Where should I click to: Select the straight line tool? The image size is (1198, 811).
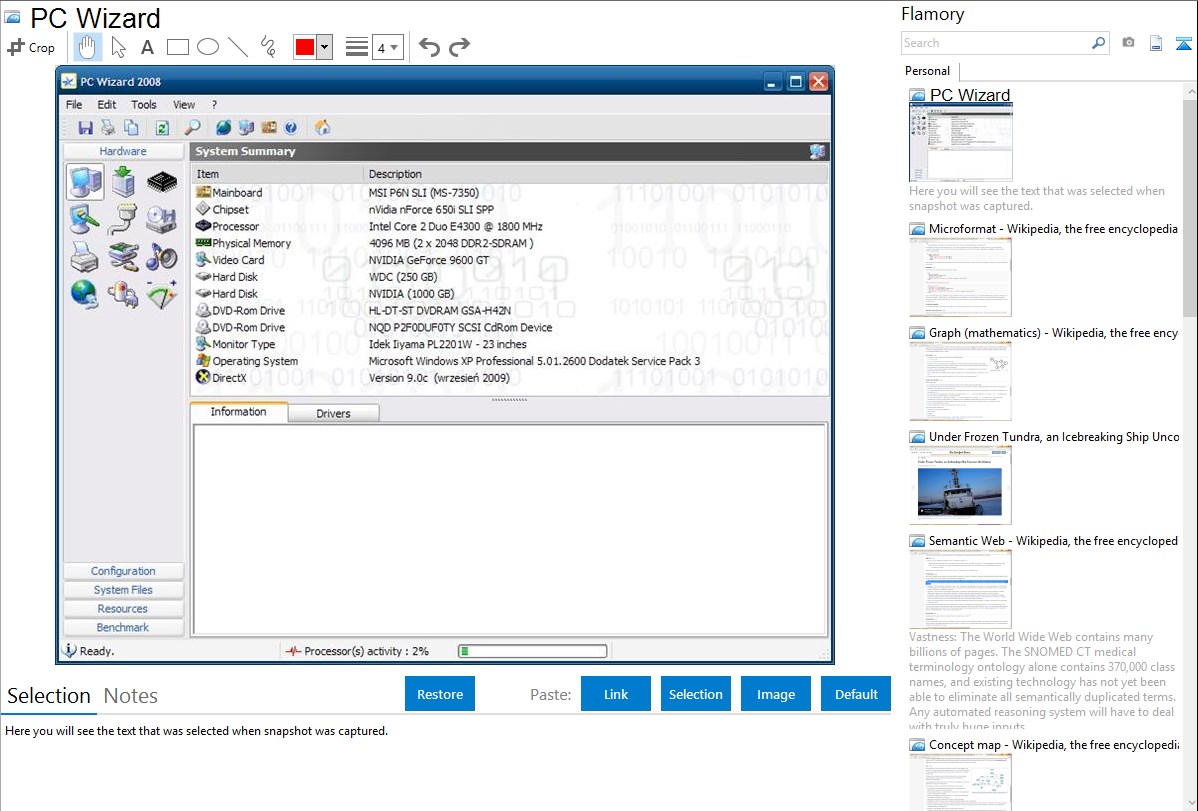coord(238,47)
